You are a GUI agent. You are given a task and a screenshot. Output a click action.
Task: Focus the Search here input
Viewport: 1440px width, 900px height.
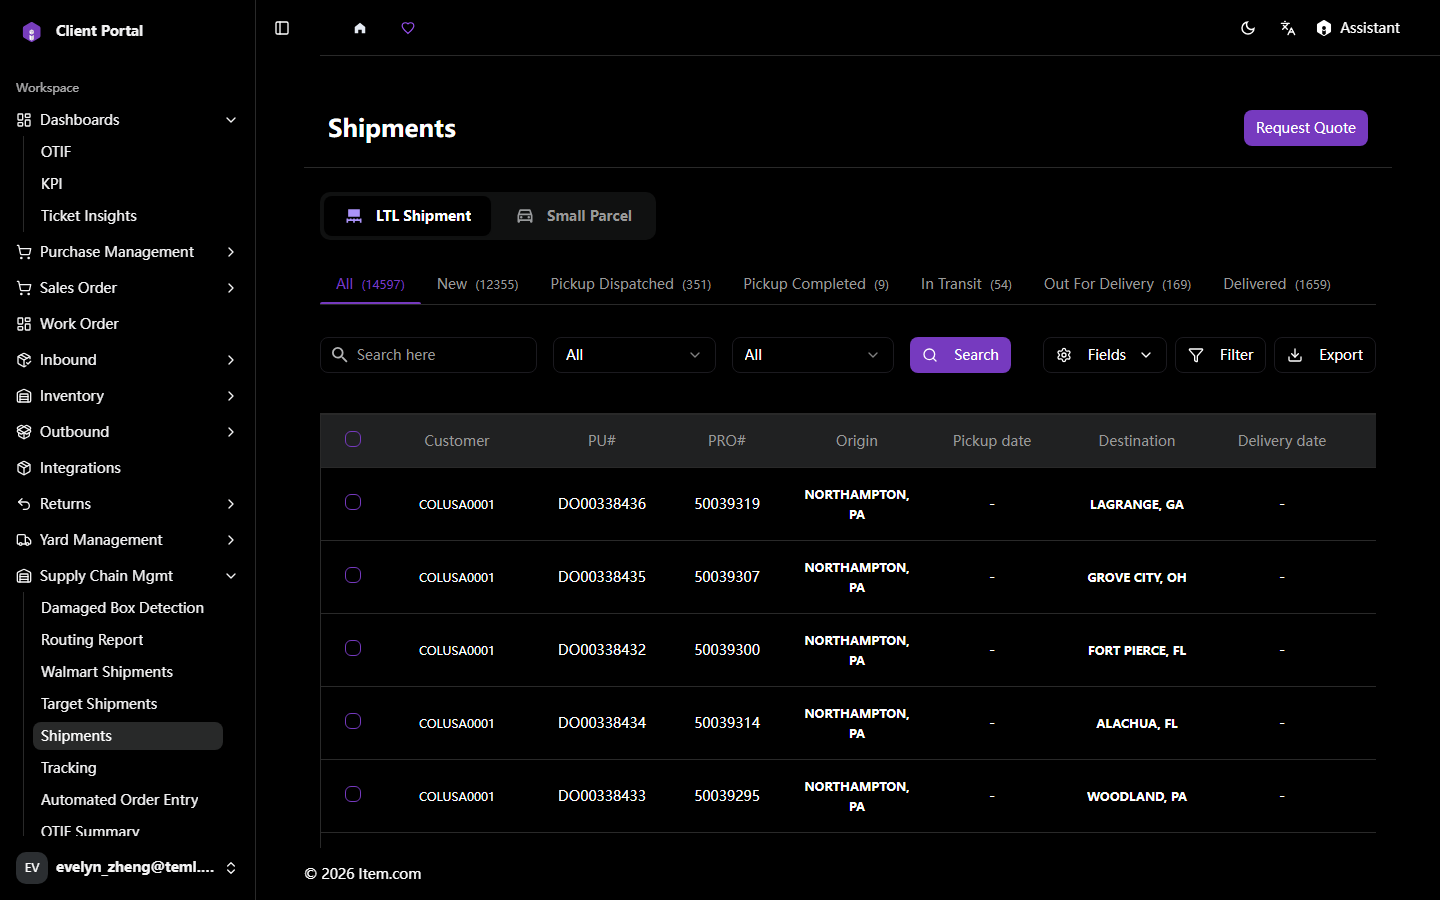[x=428, y=355]
